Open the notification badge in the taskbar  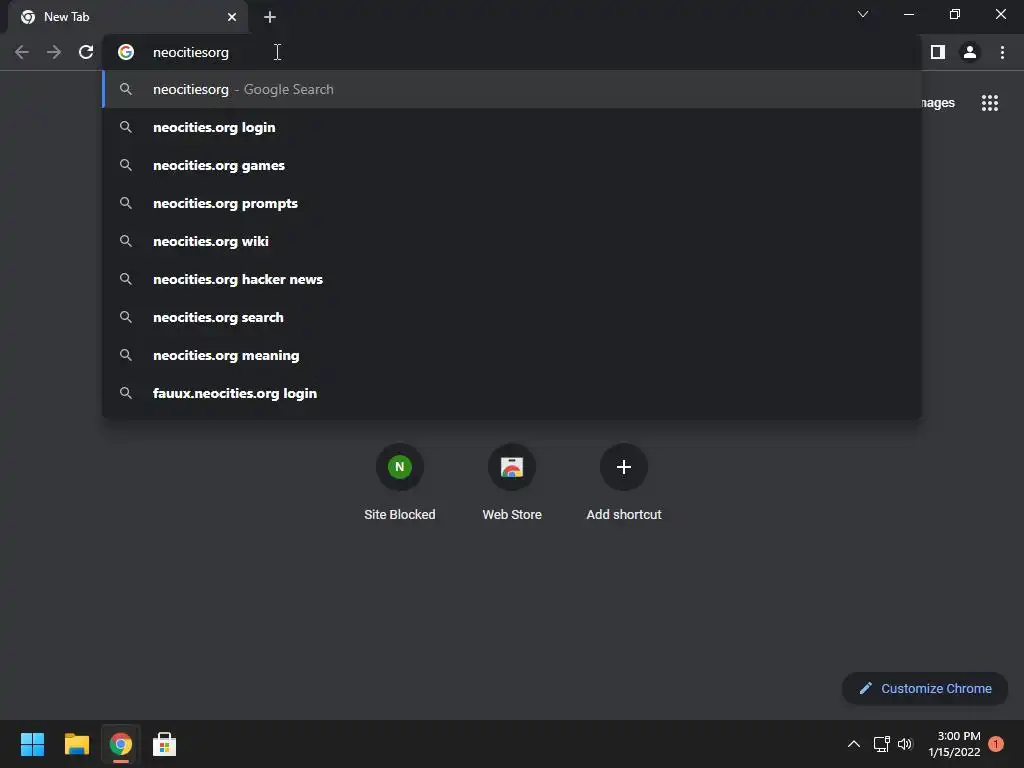point(996,744)
